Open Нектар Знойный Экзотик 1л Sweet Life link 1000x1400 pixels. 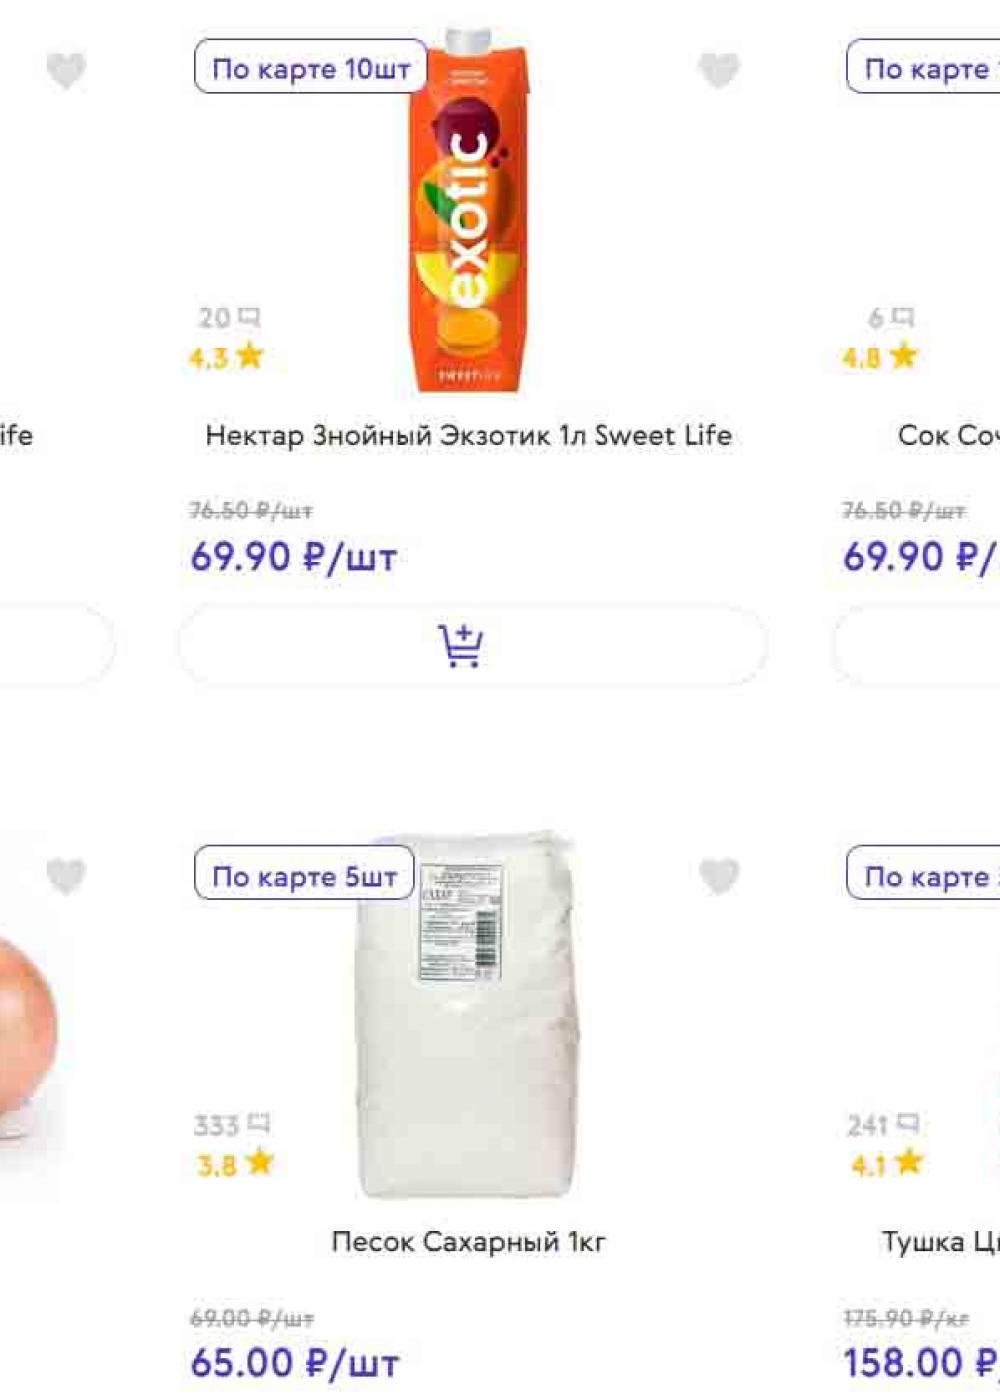[469, 436]
